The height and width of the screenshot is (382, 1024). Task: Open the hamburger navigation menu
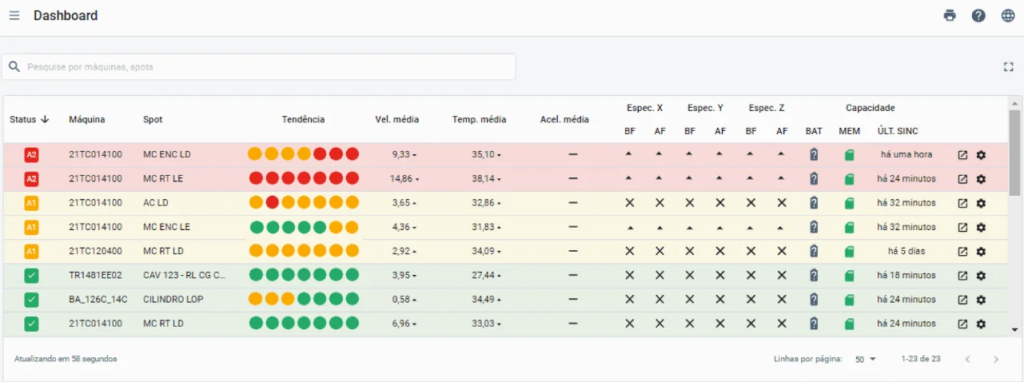point(14,16)
